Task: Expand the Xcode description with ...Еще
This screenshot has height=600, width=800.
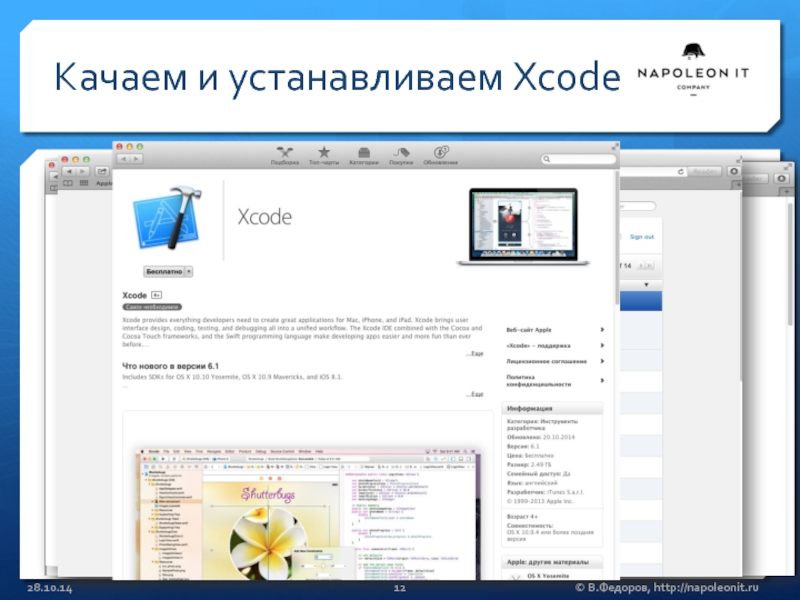Action: (475, 354)
